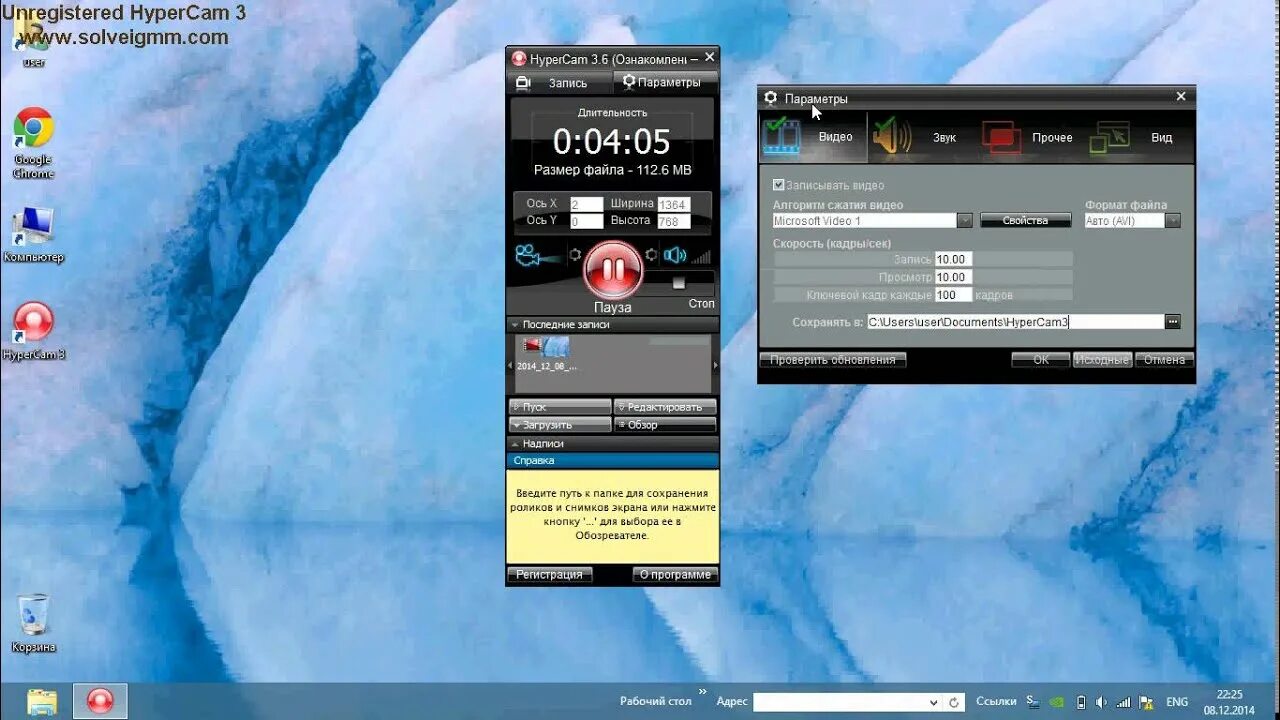Click the Ось Y input field
The image size is (1280, 720).
coord(586,221)
